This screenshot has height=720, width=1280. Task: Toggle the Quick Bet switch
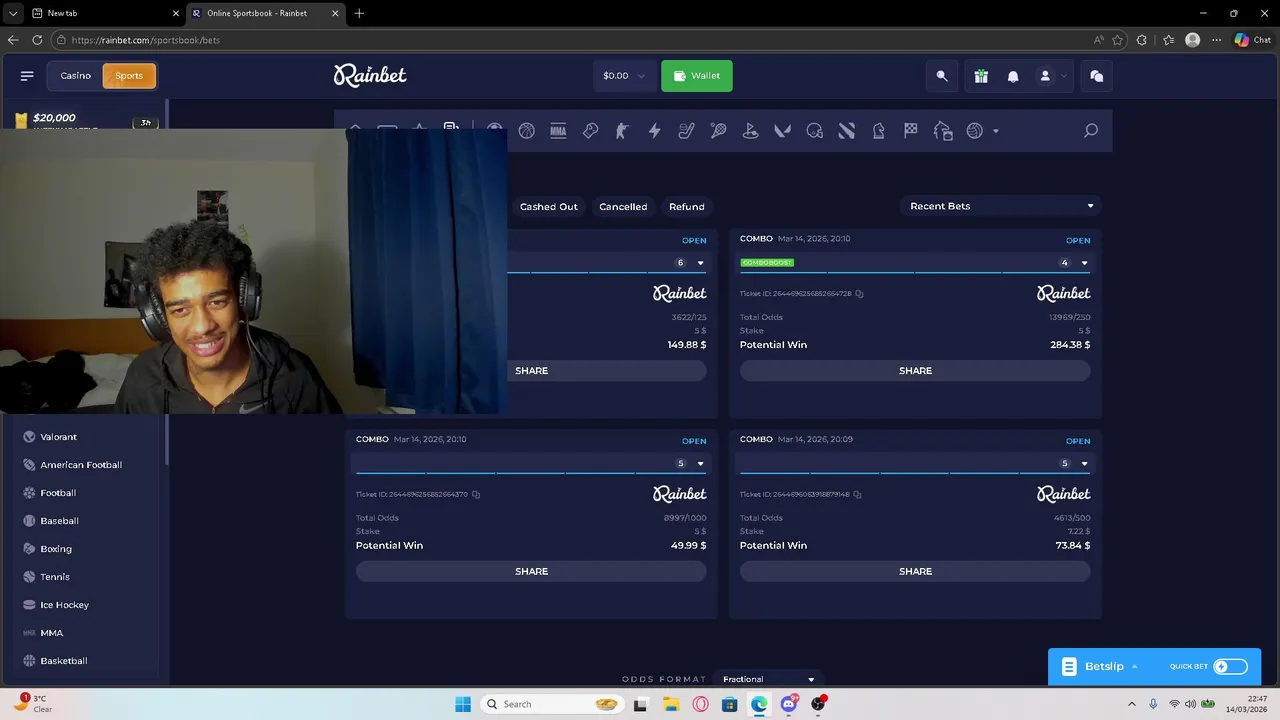(x=1230, y=666)
